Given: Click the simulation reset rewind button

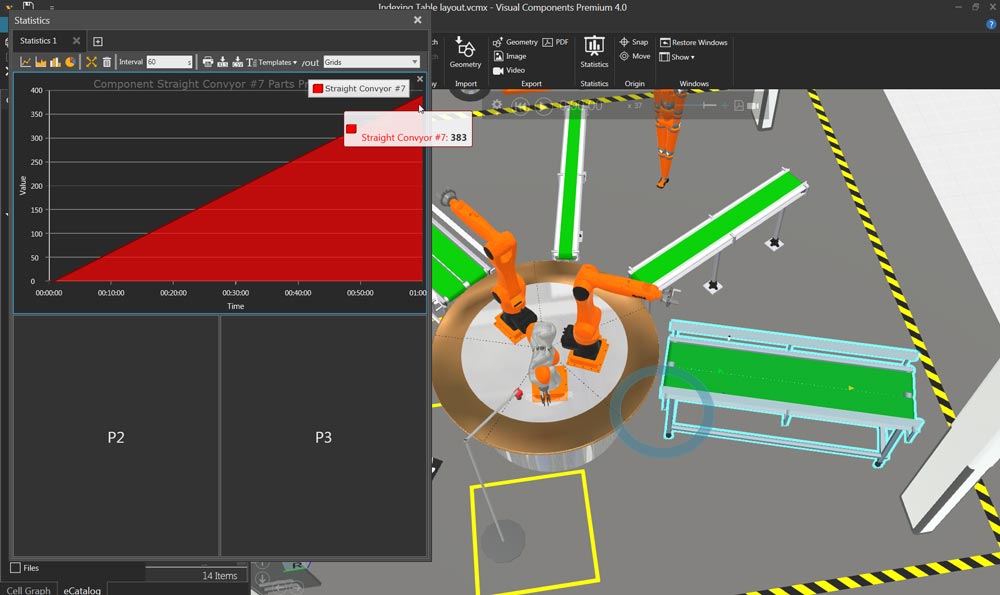Looking at the screenshot, I should pos(520,105).
